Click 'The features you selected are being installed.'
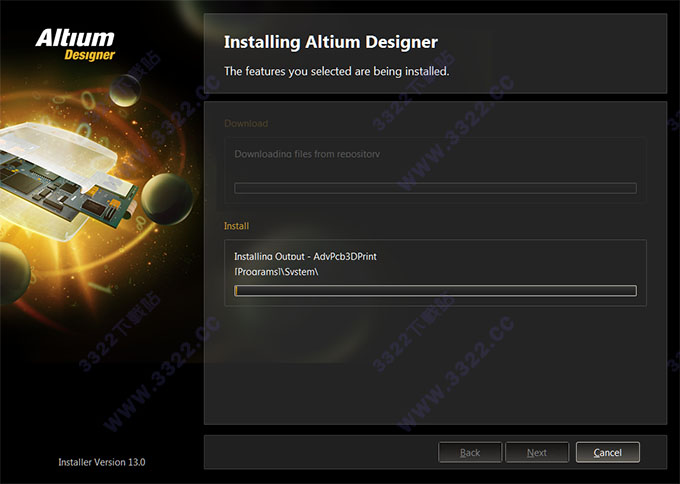 pyautogui.click(x=337, y=71)
